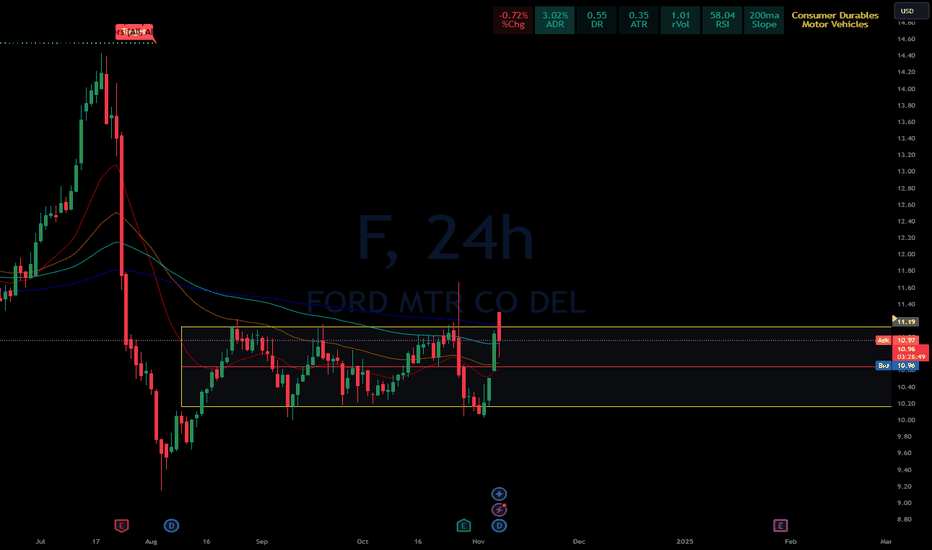932x550 pixels.
Task: Click the blue dividend D marker near Nov
Action: click(x=499, y=526)
